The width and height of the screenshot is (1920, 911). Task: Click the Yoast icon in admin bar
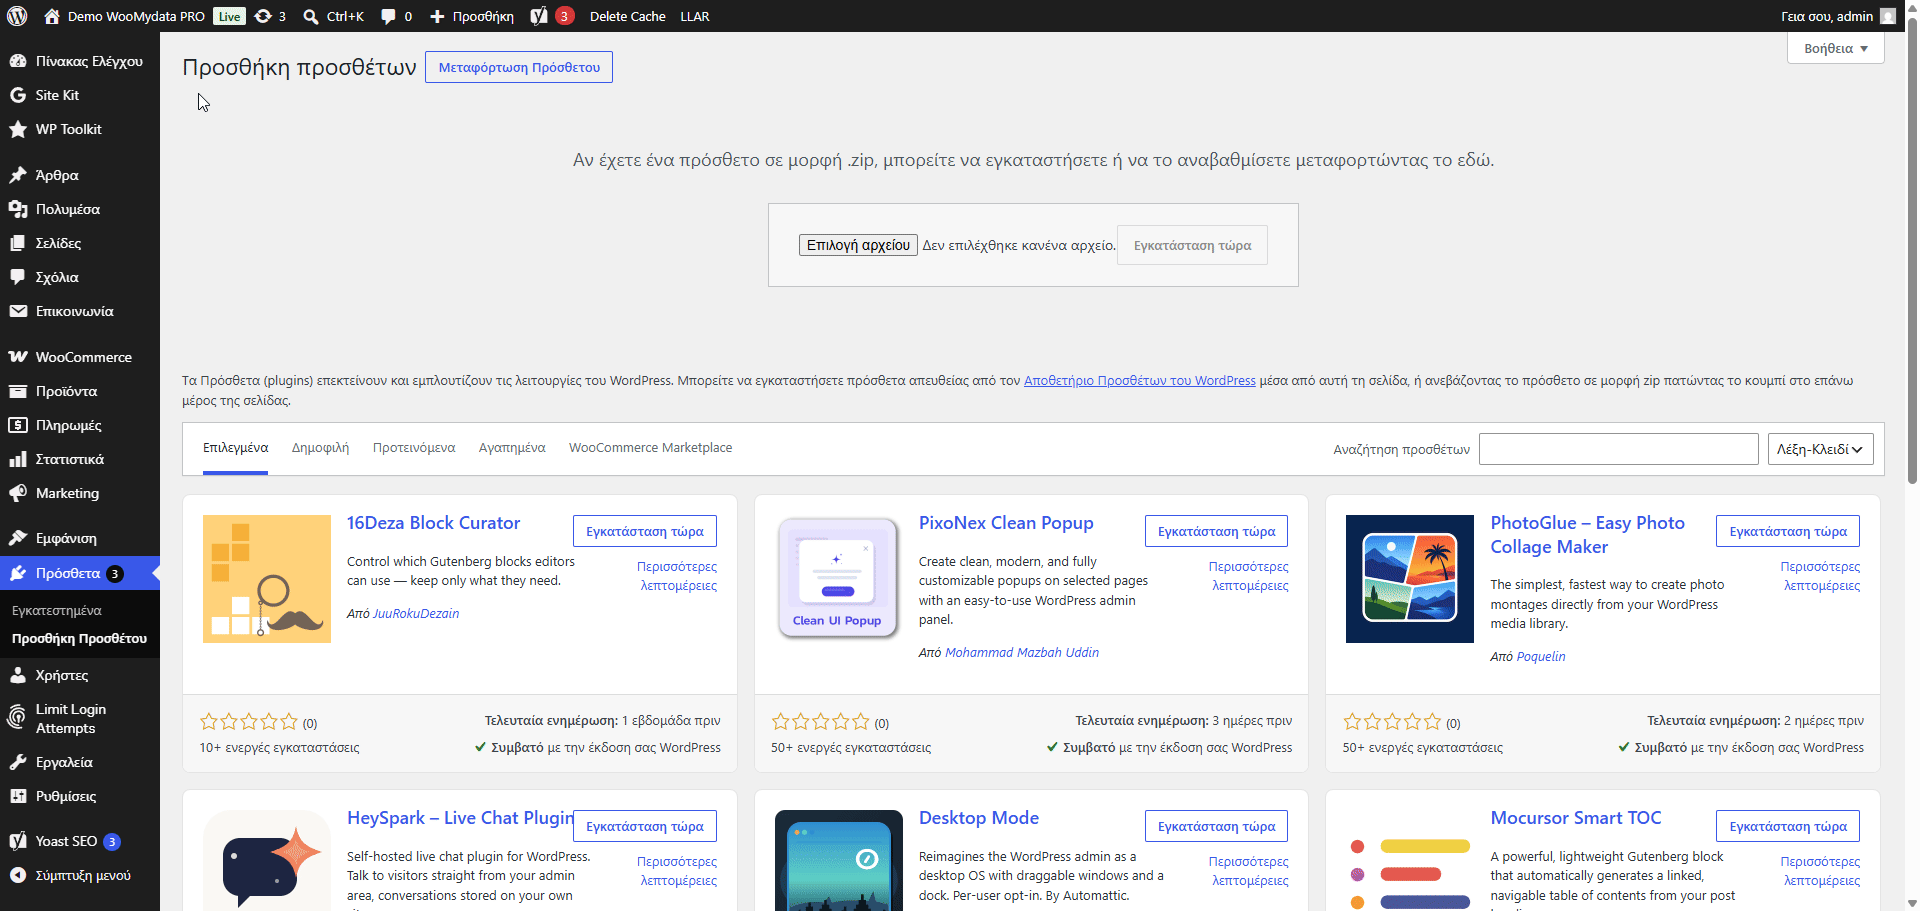(539, 16)
